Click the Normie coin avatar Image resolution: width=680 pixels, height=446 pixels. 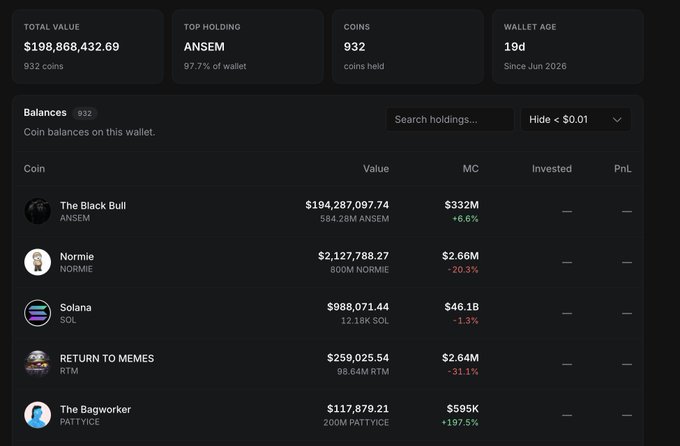coord(38,262)
